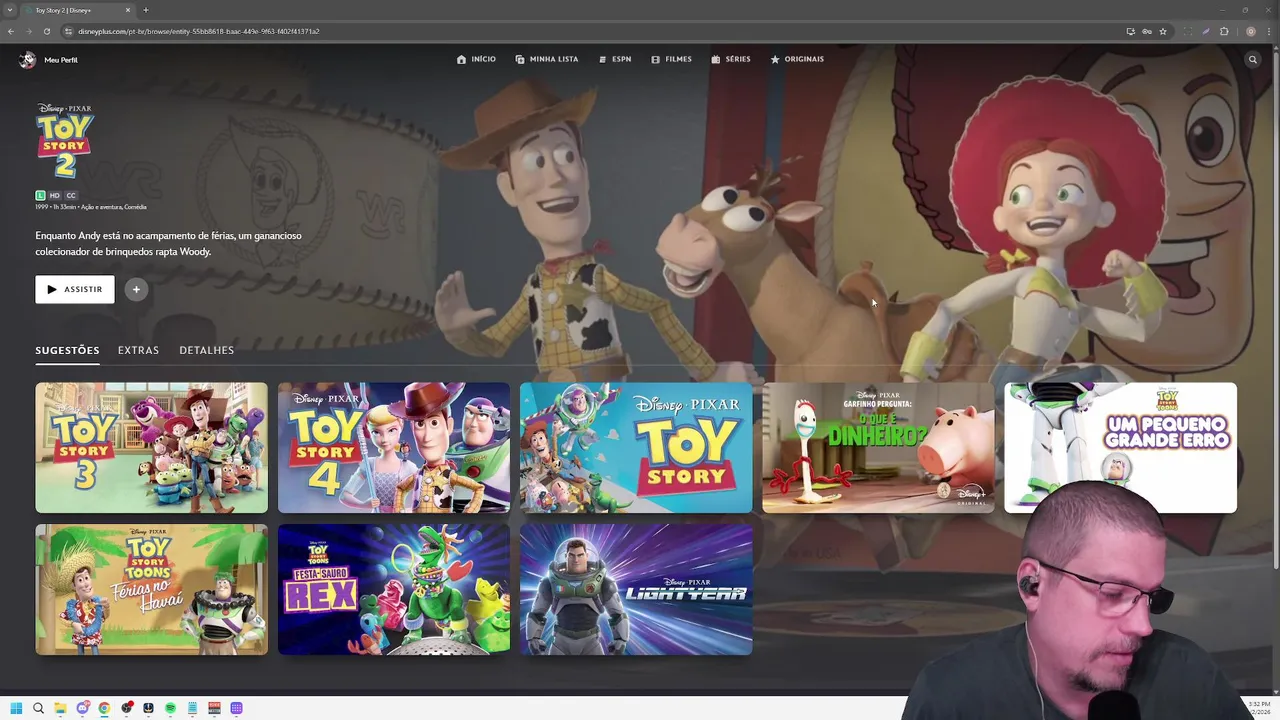1280x720 pixels.
Task: Expand the tab search dropdown arrow
Action: (x=10, y=10)
